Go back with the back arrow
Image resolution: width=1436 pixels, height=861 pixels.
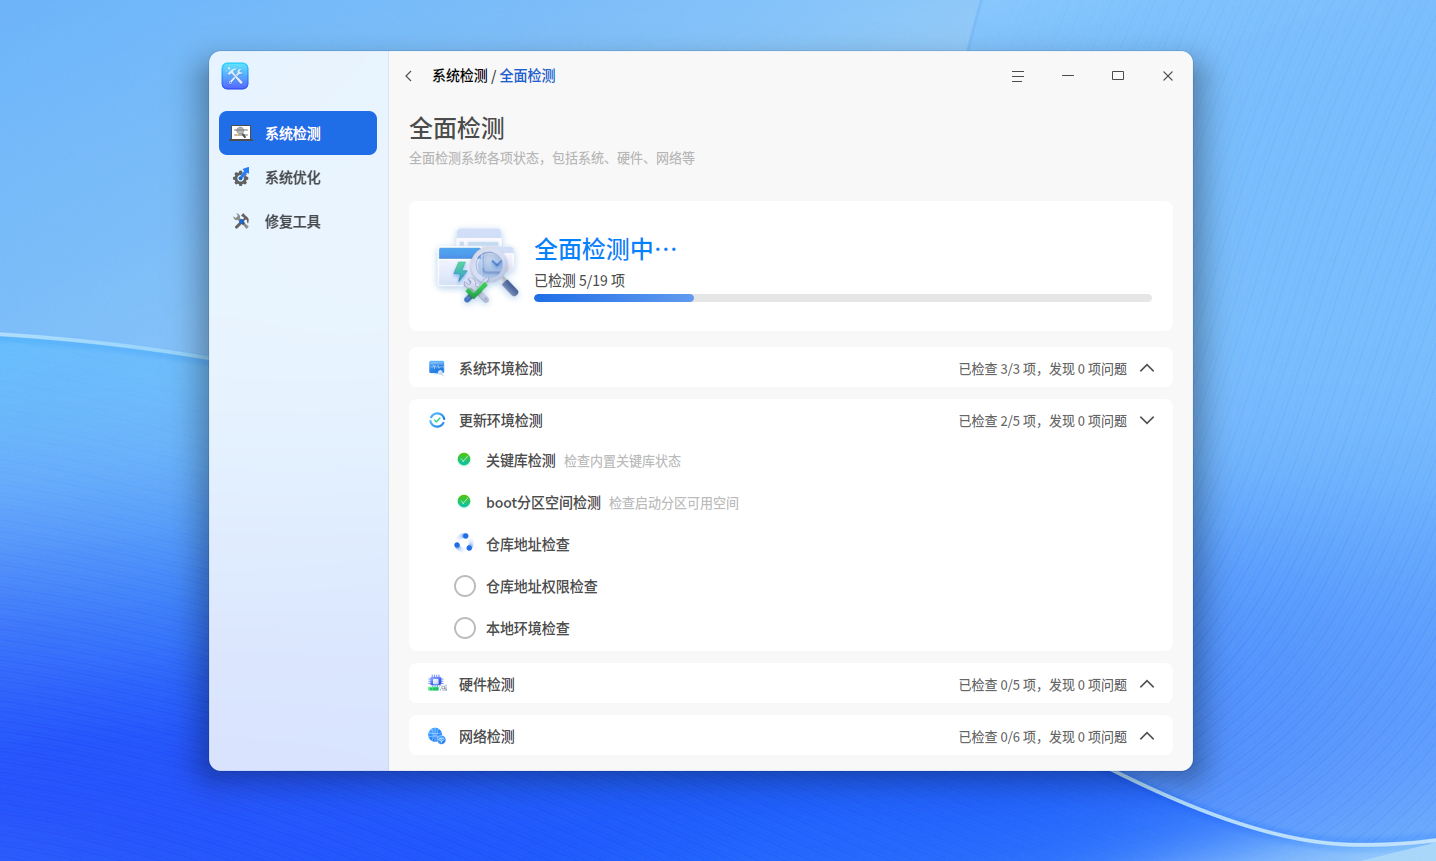coord(409,76)
